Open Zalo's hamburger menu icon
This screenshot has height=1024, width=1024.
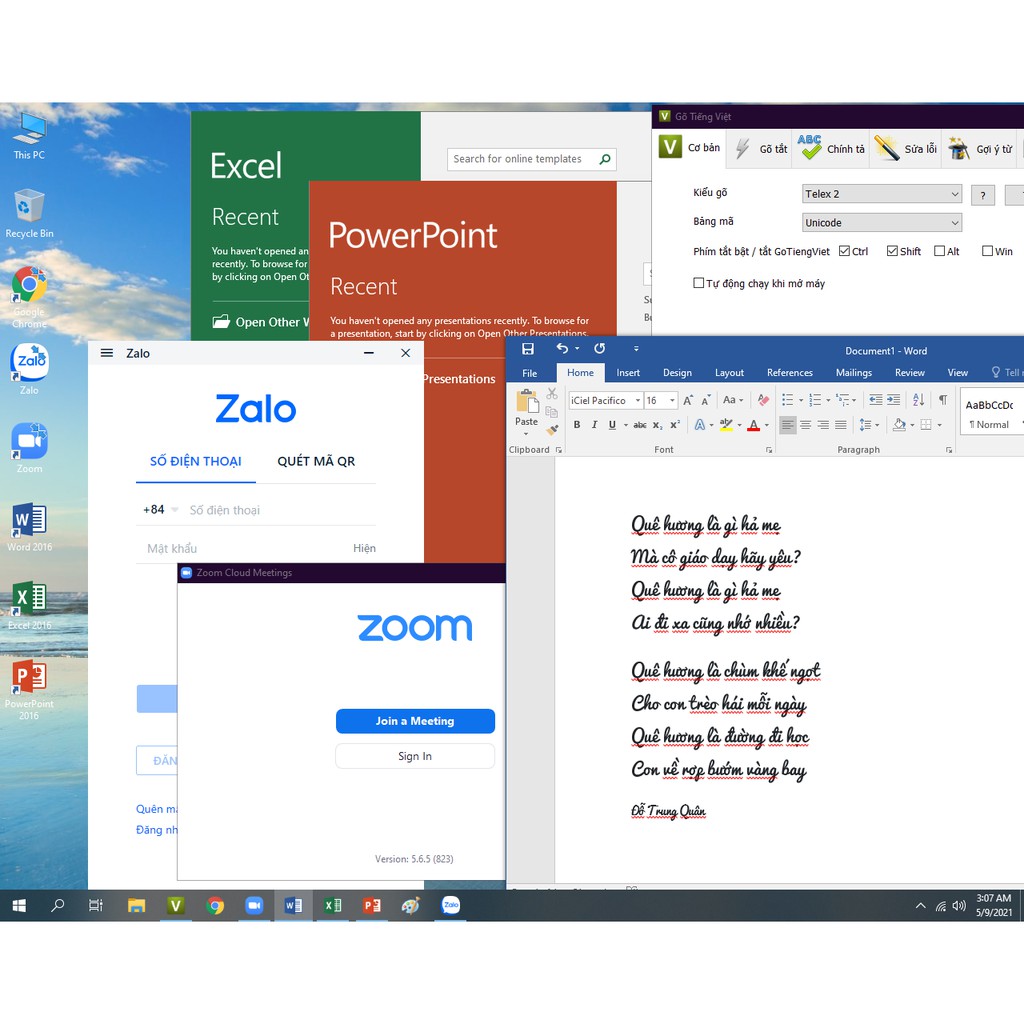107,353
